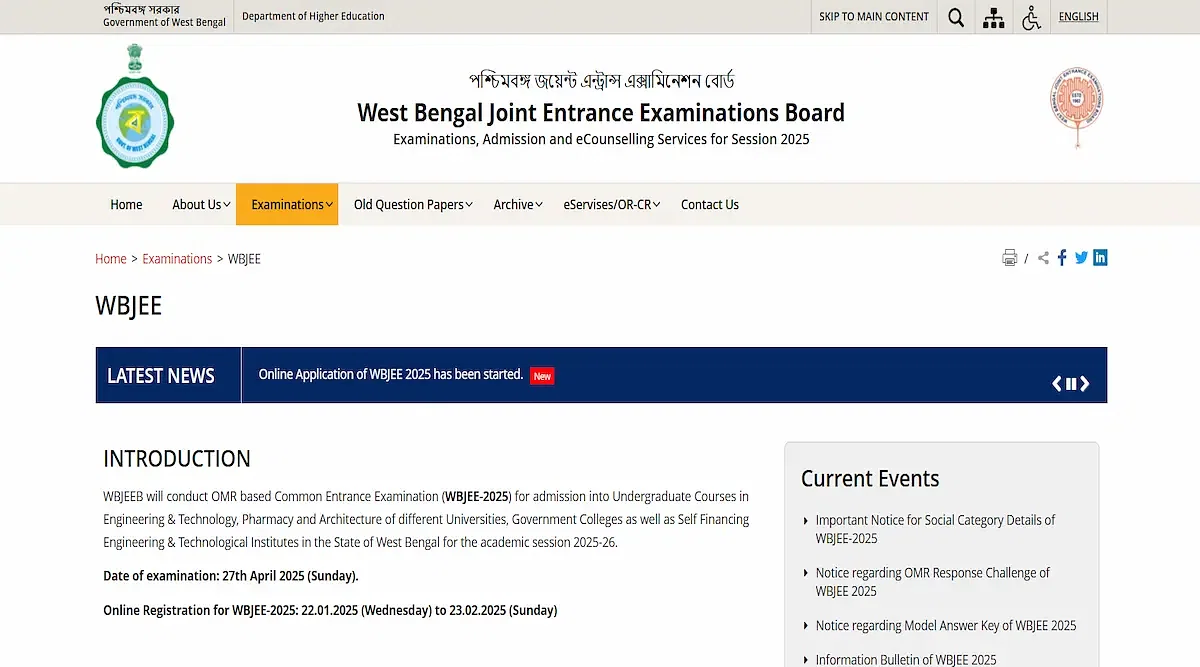
Task: Expand the Archive menu
Action: [518, 204]
